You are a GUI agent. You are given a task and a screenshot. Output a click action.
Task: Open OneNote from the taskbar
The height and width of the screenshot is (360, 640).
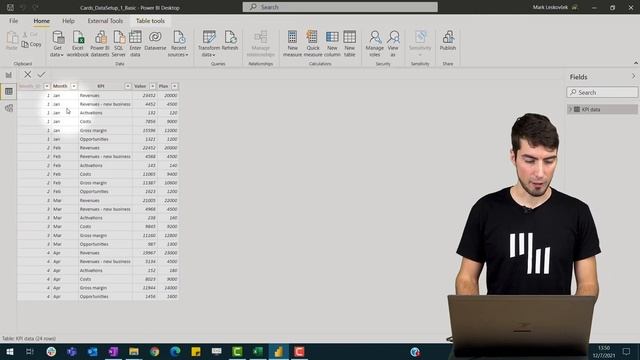(x=113, y=351)
